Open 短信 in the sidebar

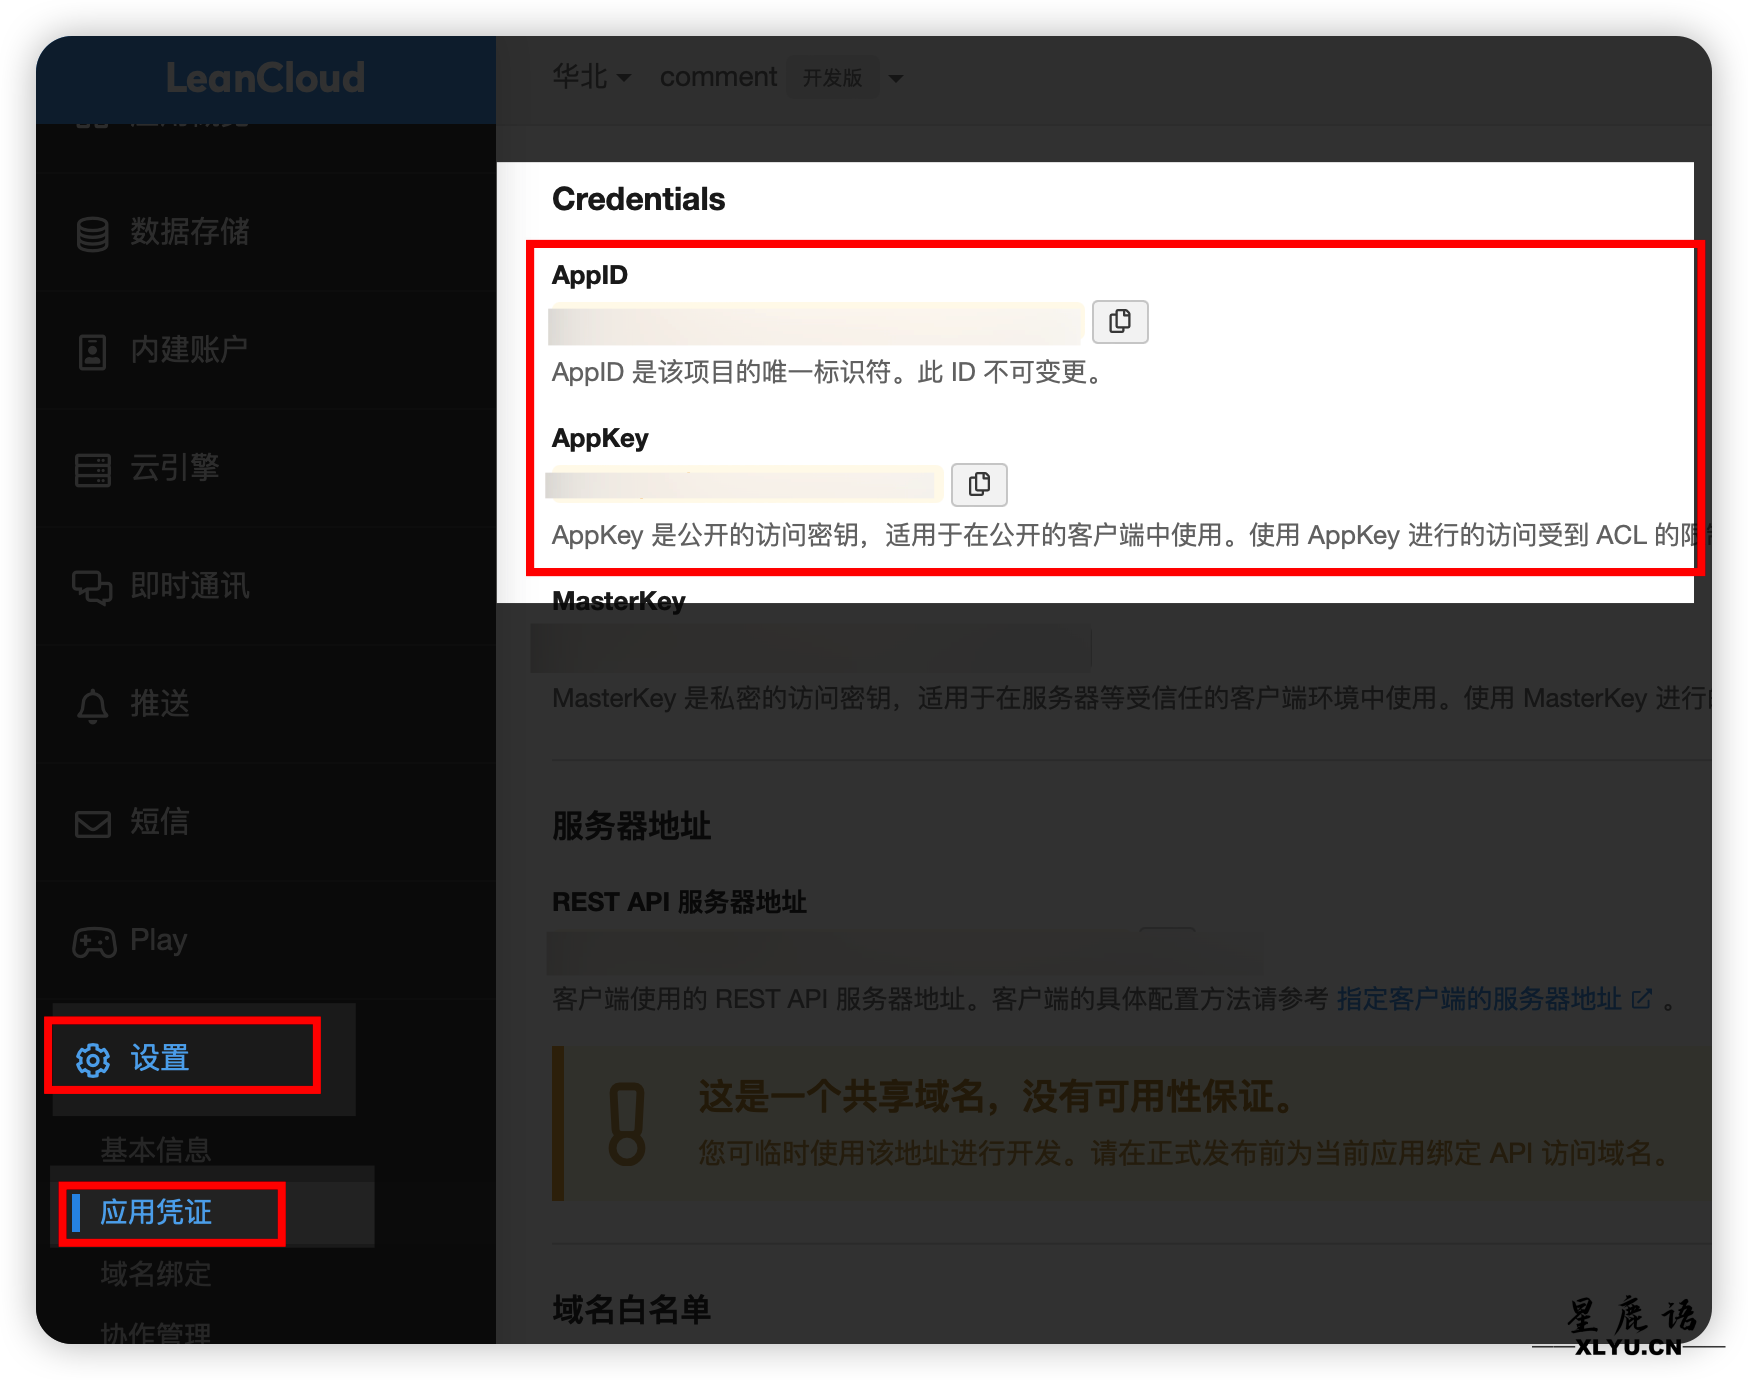click(x=160, y=822)
